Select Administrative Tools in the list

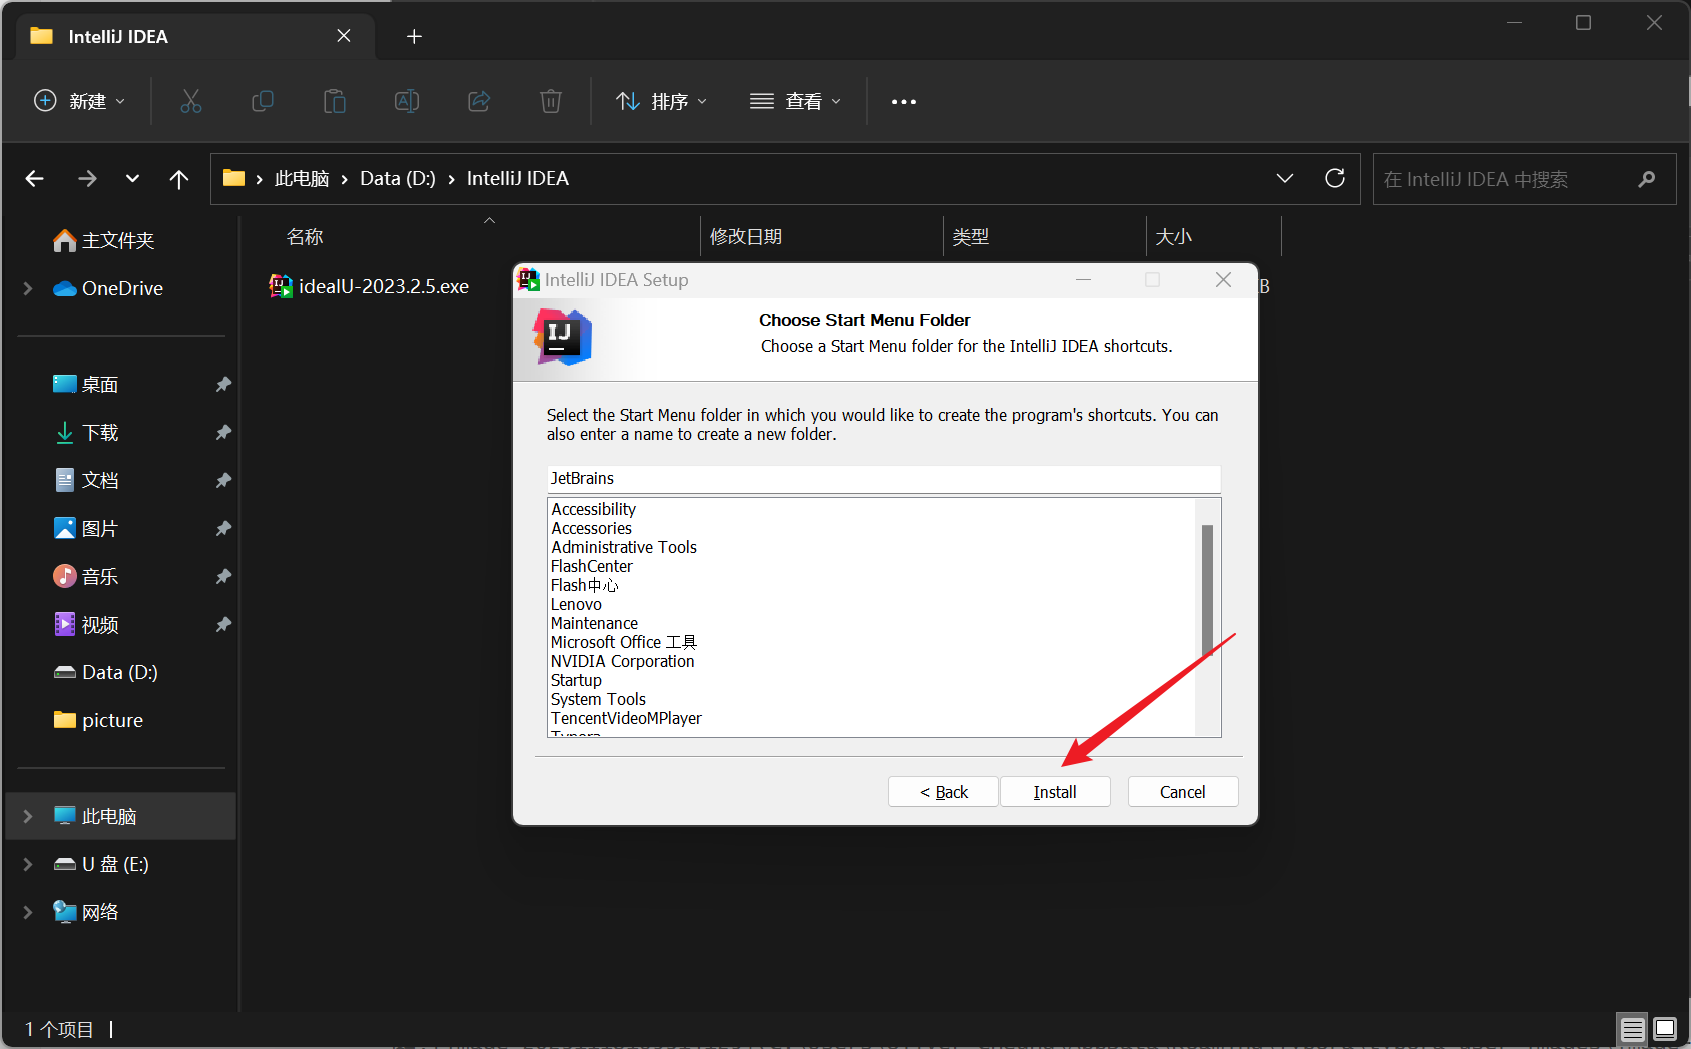(x=624, y=547)
